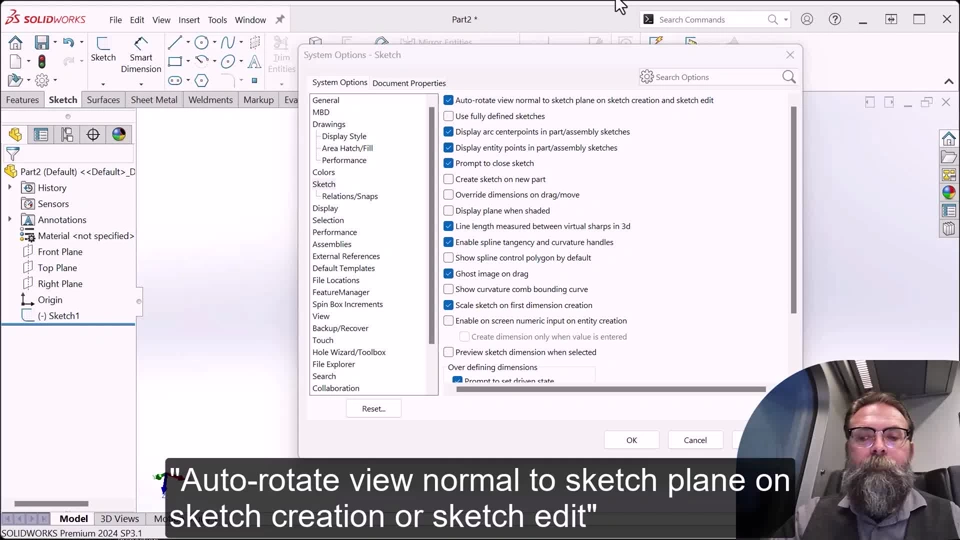Toggle Ghost image on drag
Screen dimensions: 960x540
tap(448, 274)
